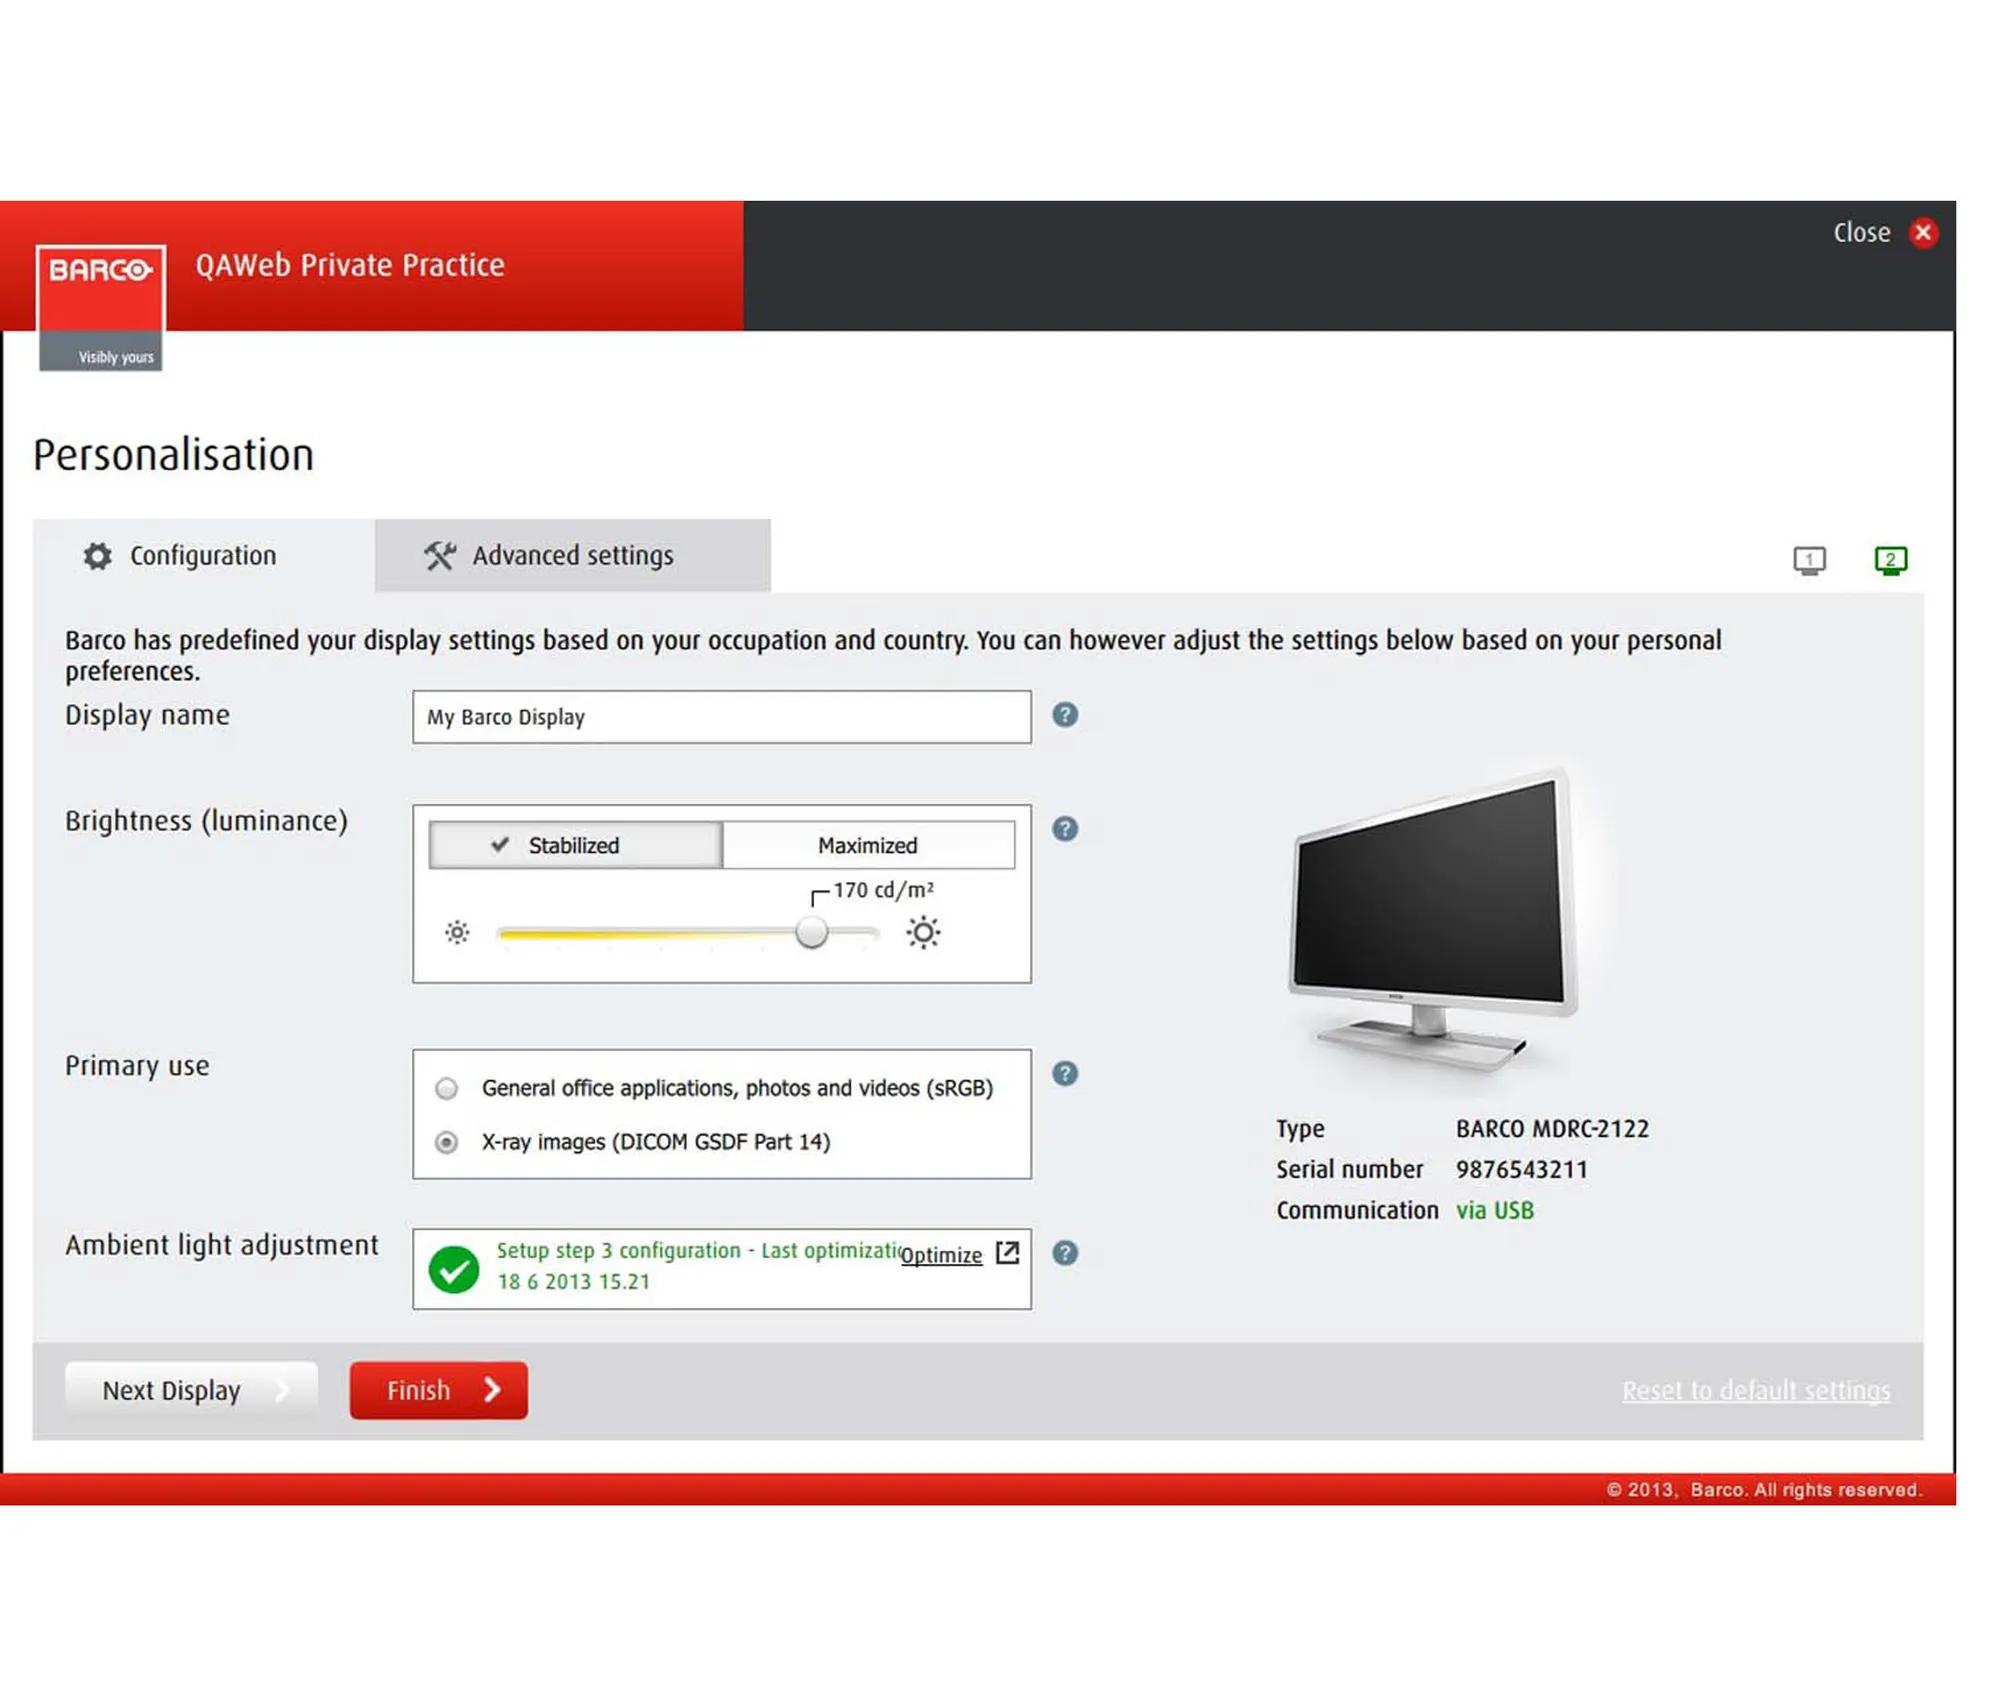Click the green check status icon

(x=454, y=1270)
